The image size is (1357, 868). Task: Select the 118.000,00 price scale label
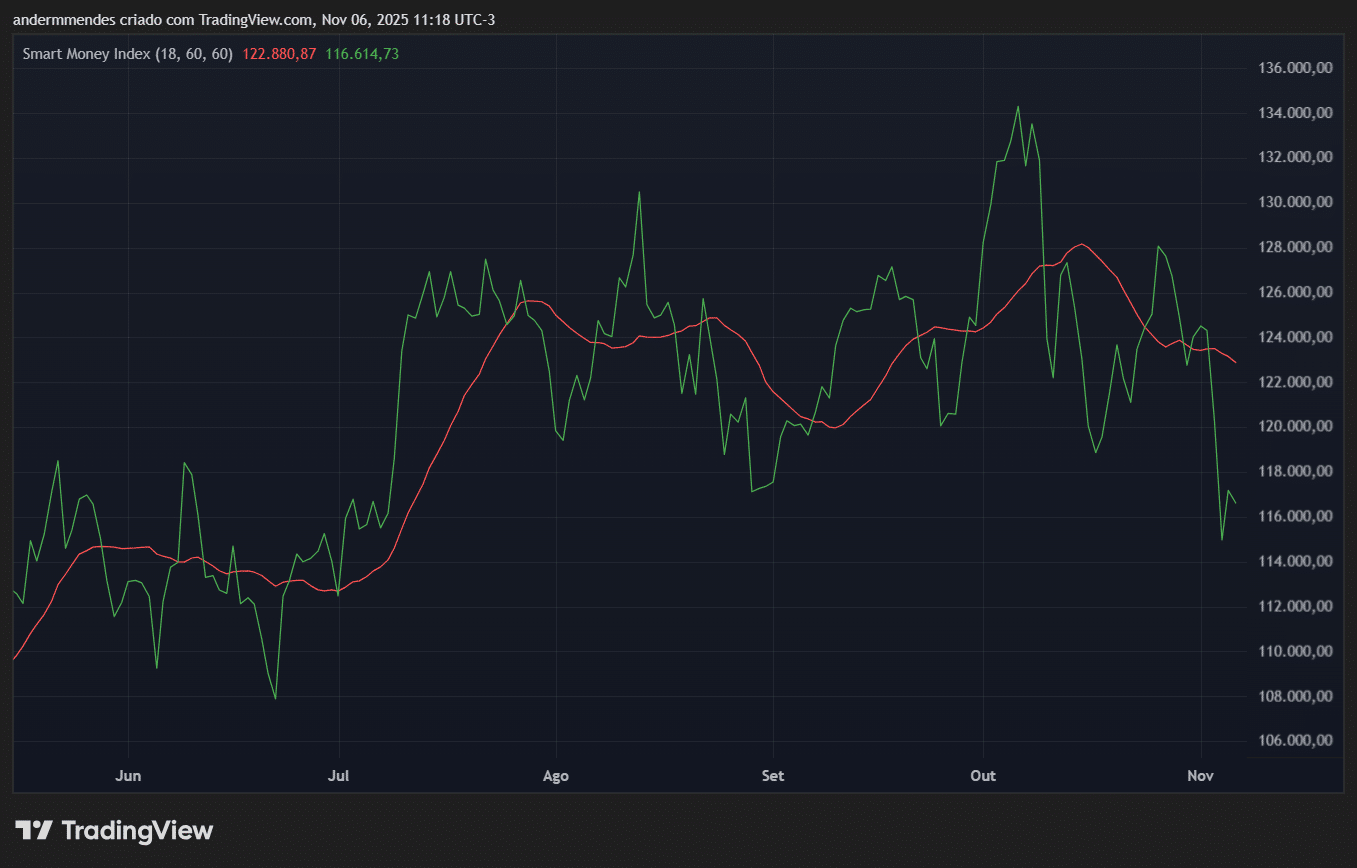click(1294, 472)
